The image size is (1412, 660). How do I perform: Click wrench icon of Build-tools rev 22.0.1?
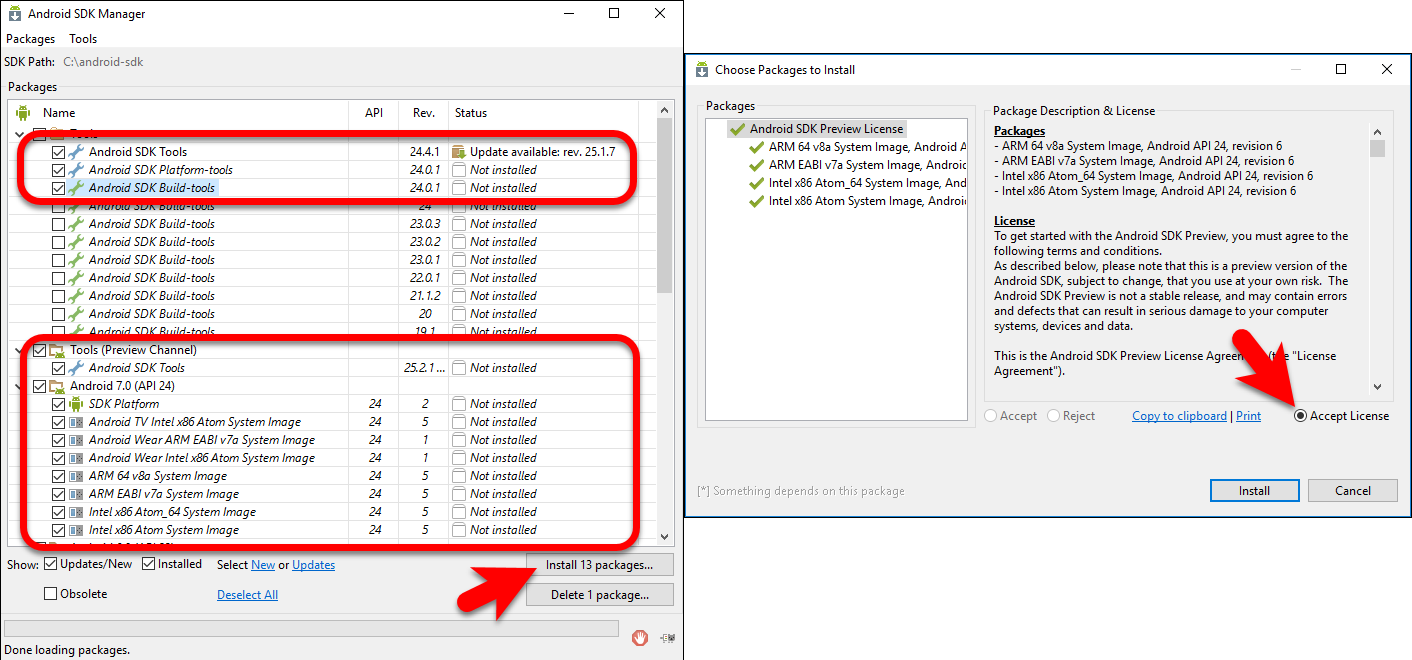point(76,278)
